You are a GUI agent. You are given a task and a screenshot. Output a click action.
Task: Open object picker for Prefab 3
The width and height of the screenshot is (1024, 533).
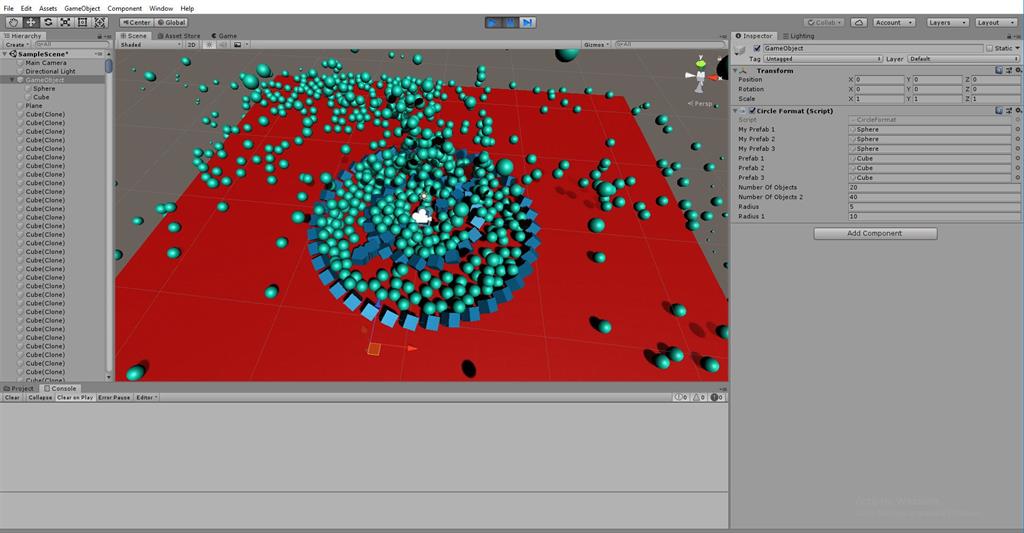click(x=1017, y=178)
